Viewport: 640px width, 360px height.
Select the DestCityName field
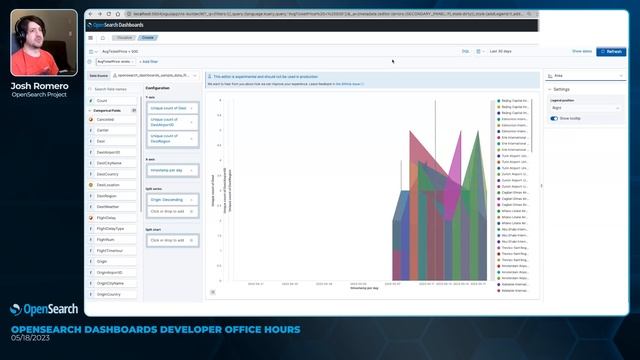click(112, 163)
